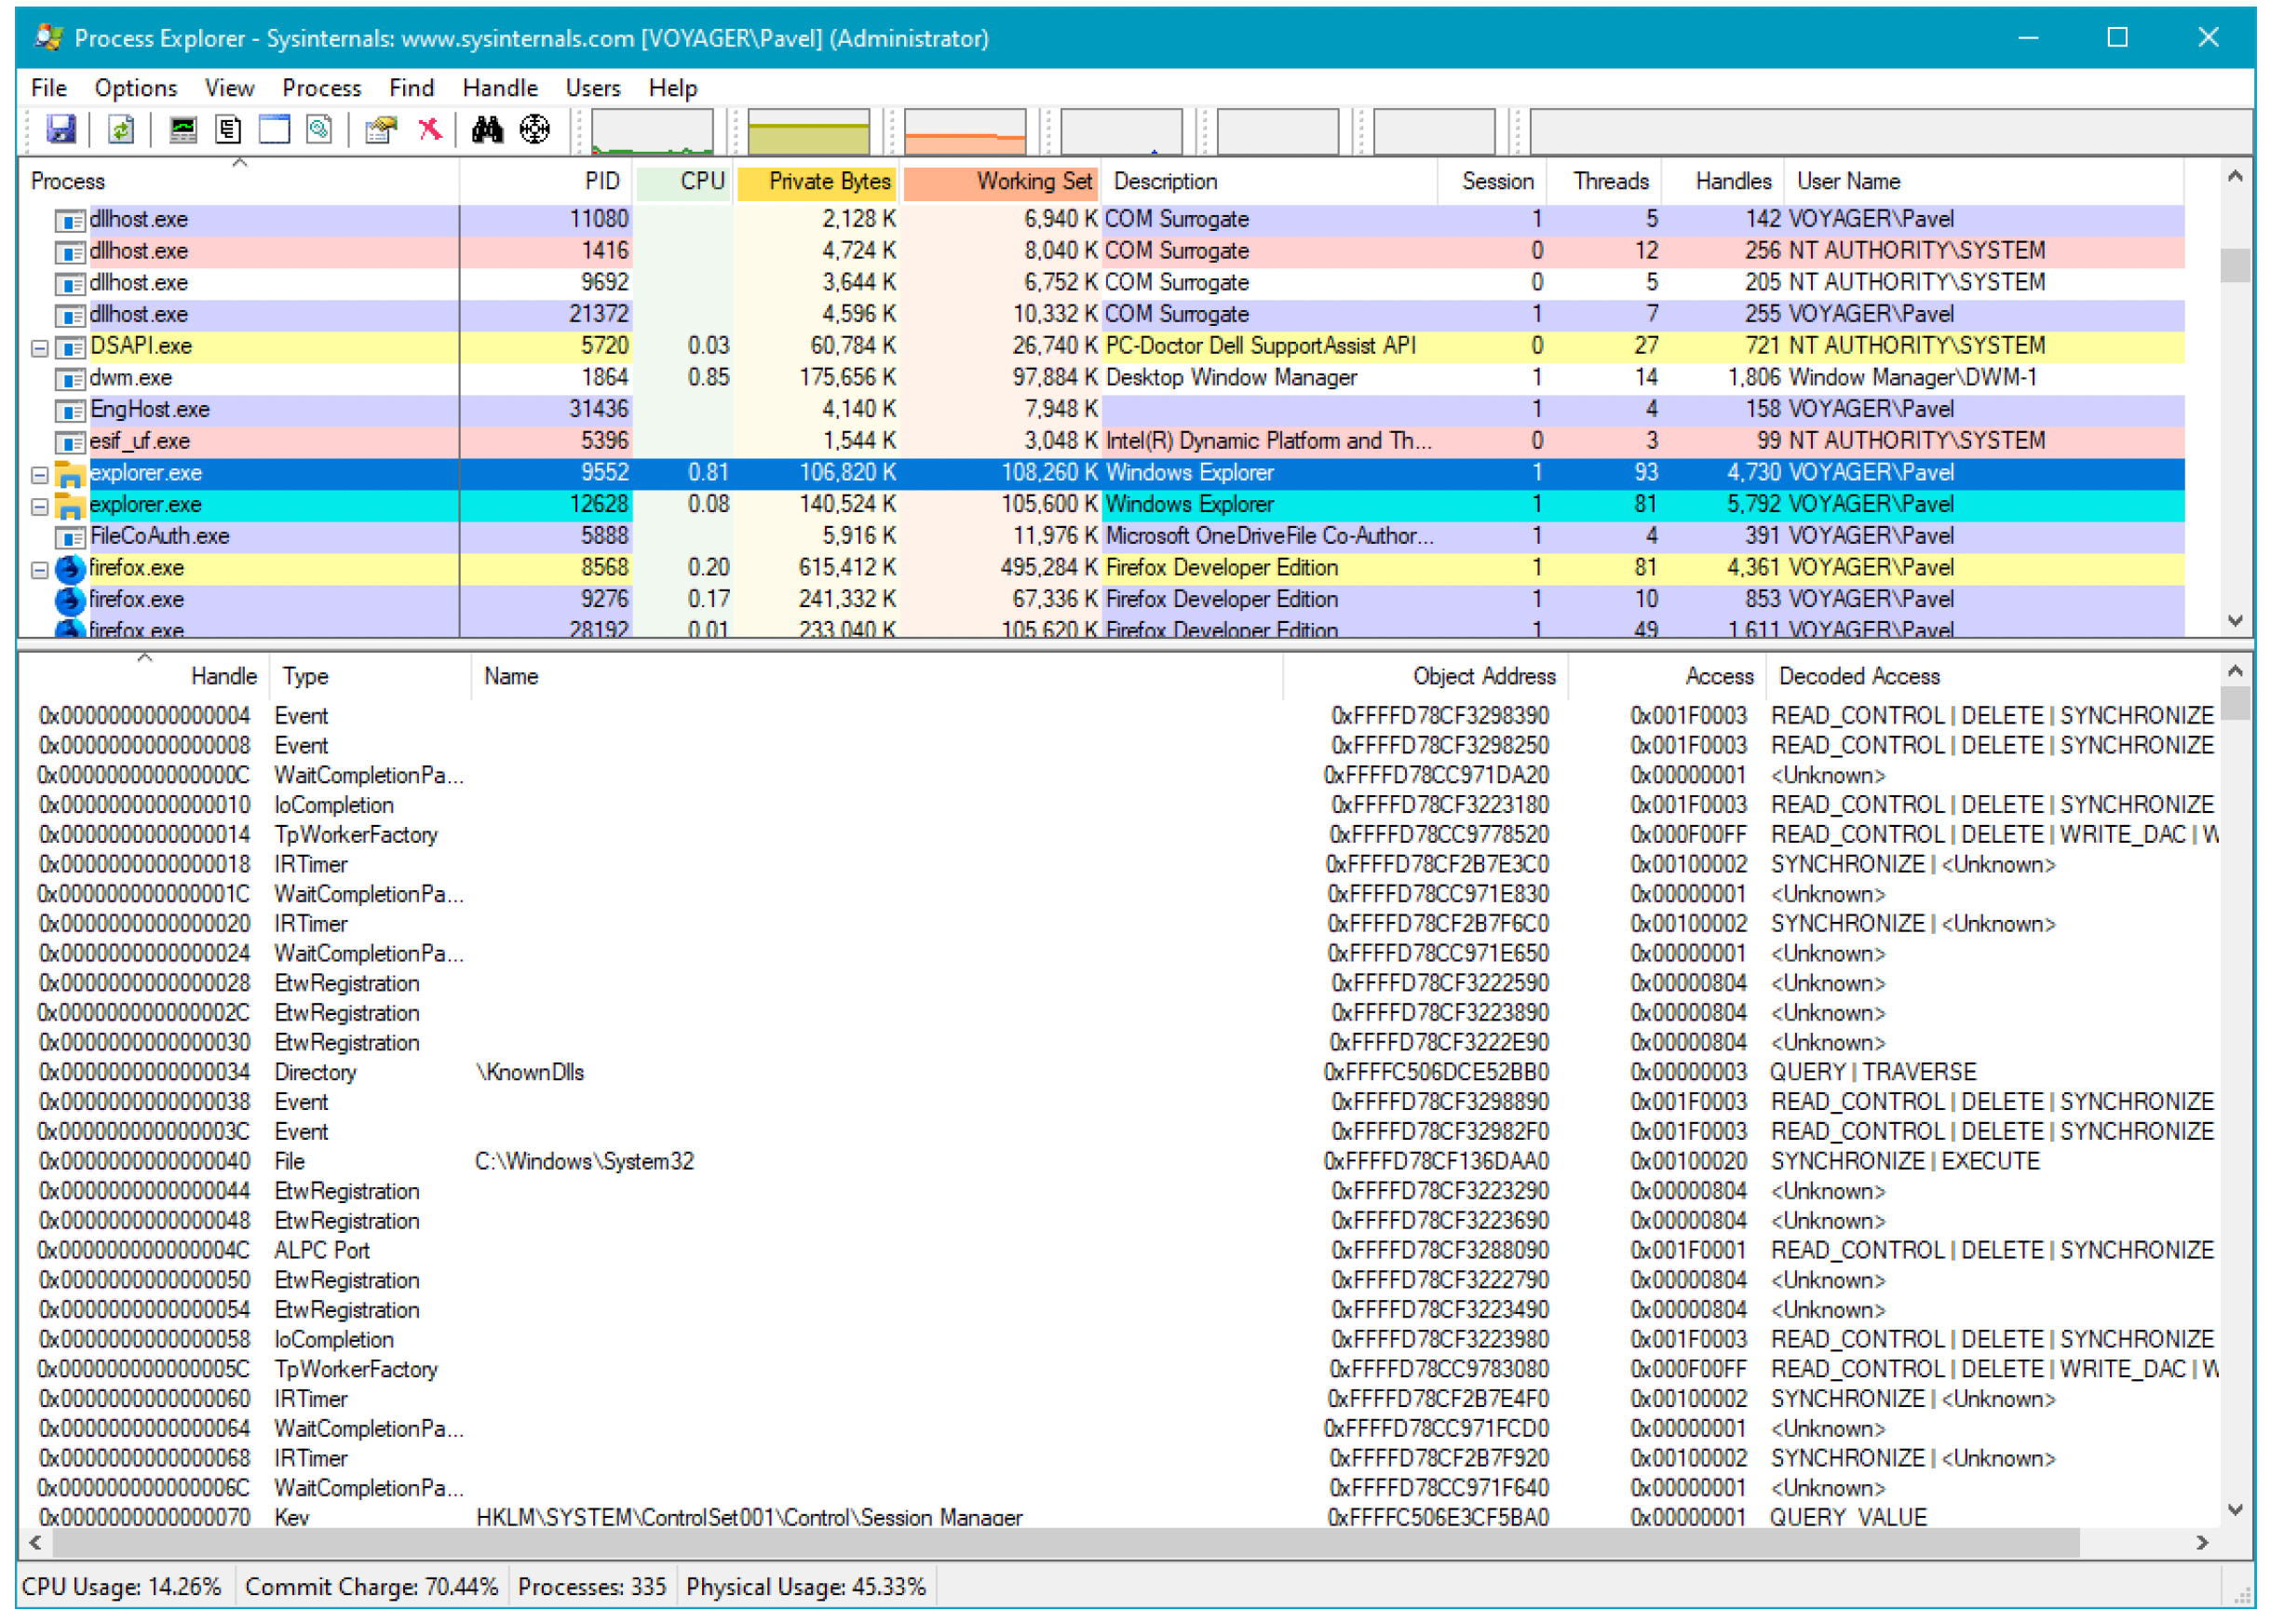Collapse the explorer.exe PID 12628 tree node
Viewport: 2270px width, 1624px height.
point(40,507)
